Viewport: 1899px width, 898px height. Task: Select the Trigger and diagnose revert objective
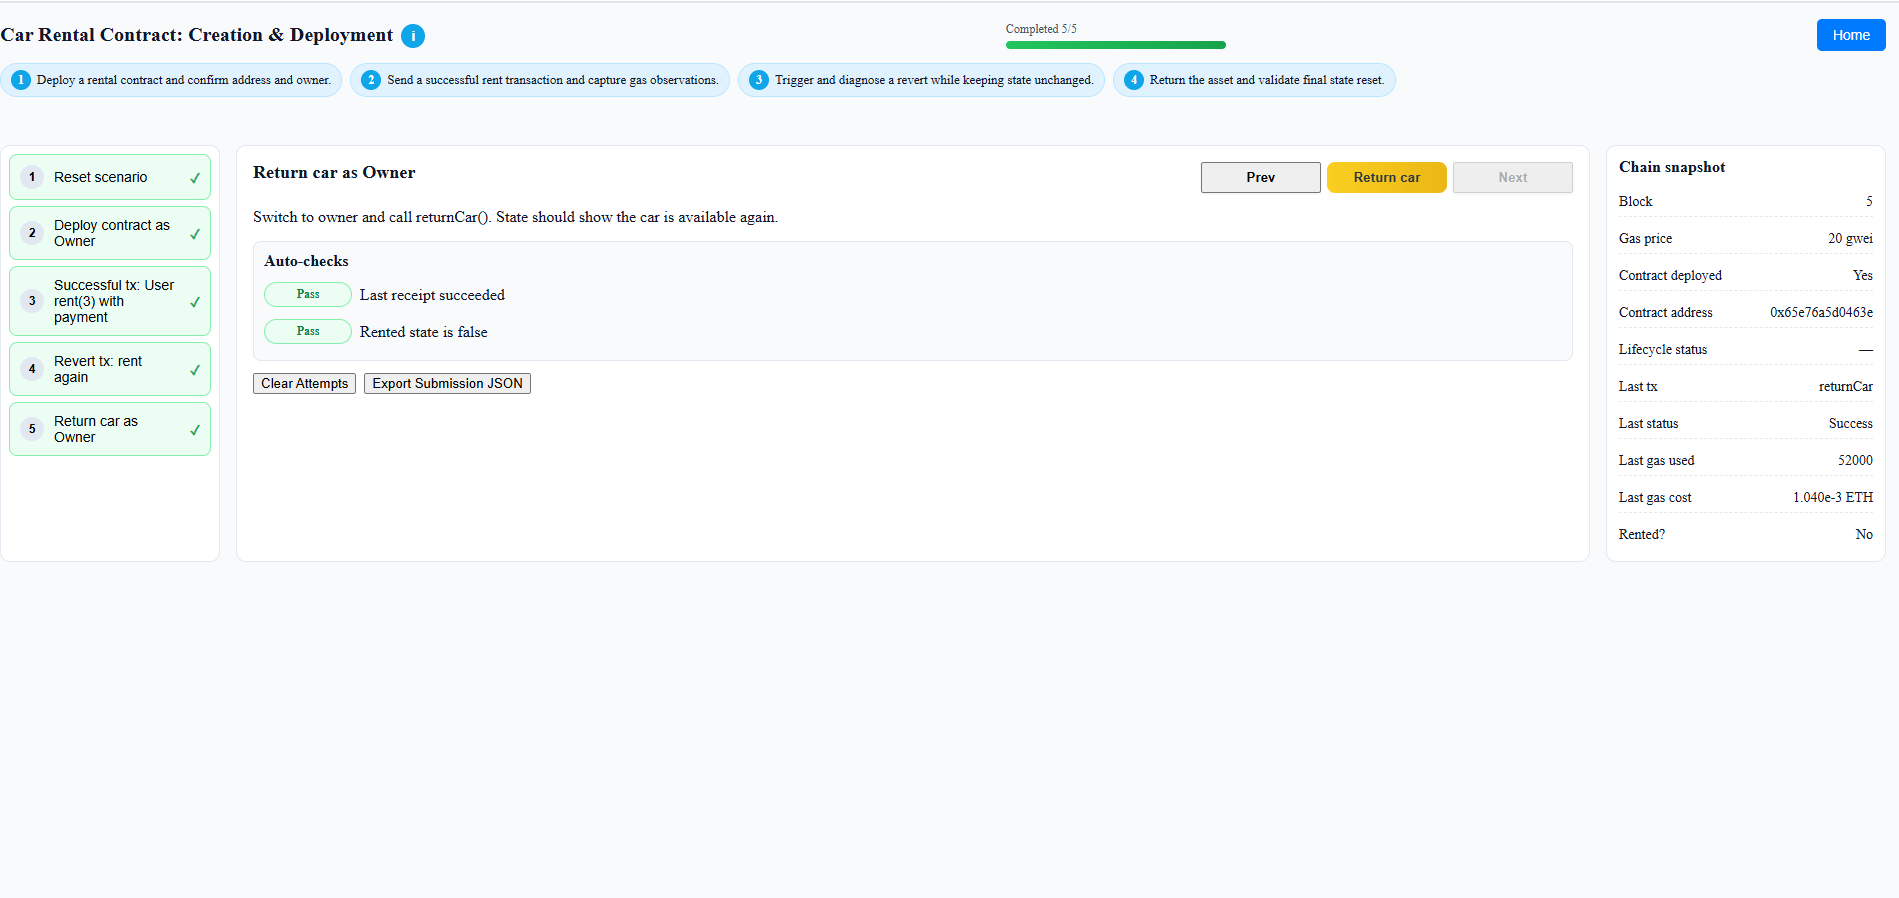(x=922, y=80)
